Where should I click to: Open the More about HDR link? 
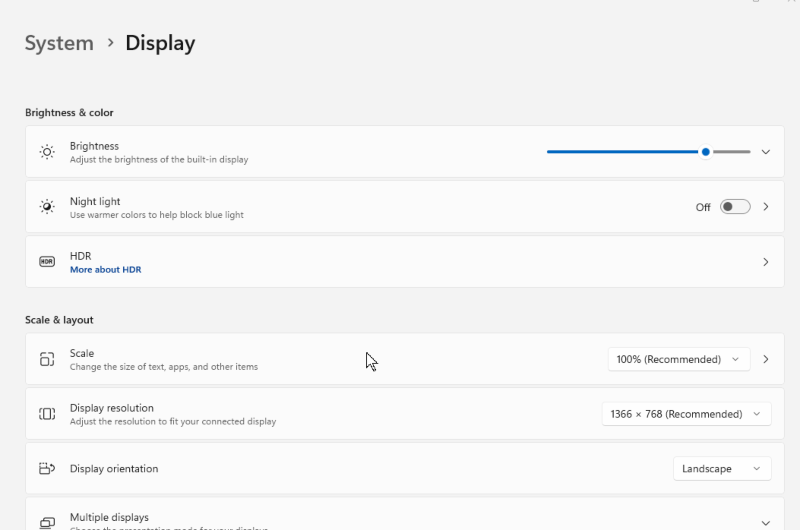point(106,269)
